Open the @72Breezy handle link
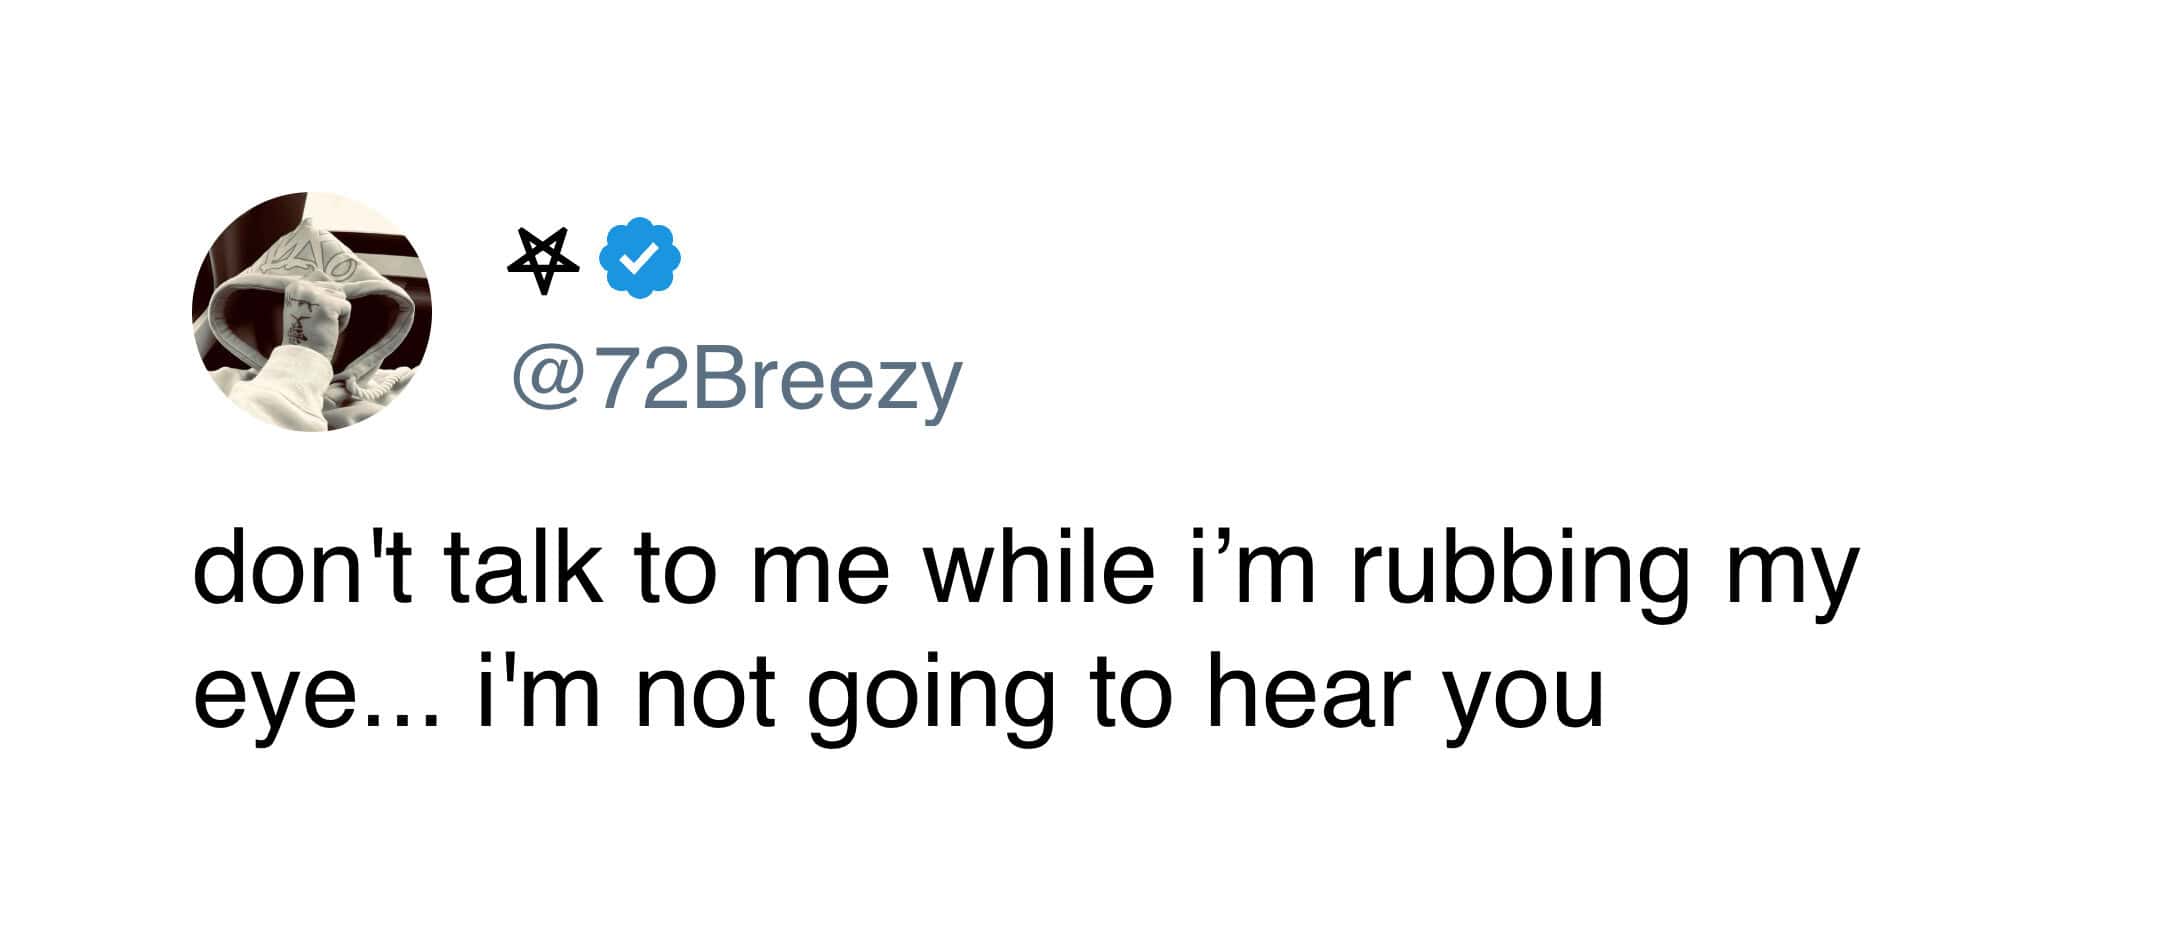The width and height of the screenshot is (2160, 946). [x=736, y=383]
